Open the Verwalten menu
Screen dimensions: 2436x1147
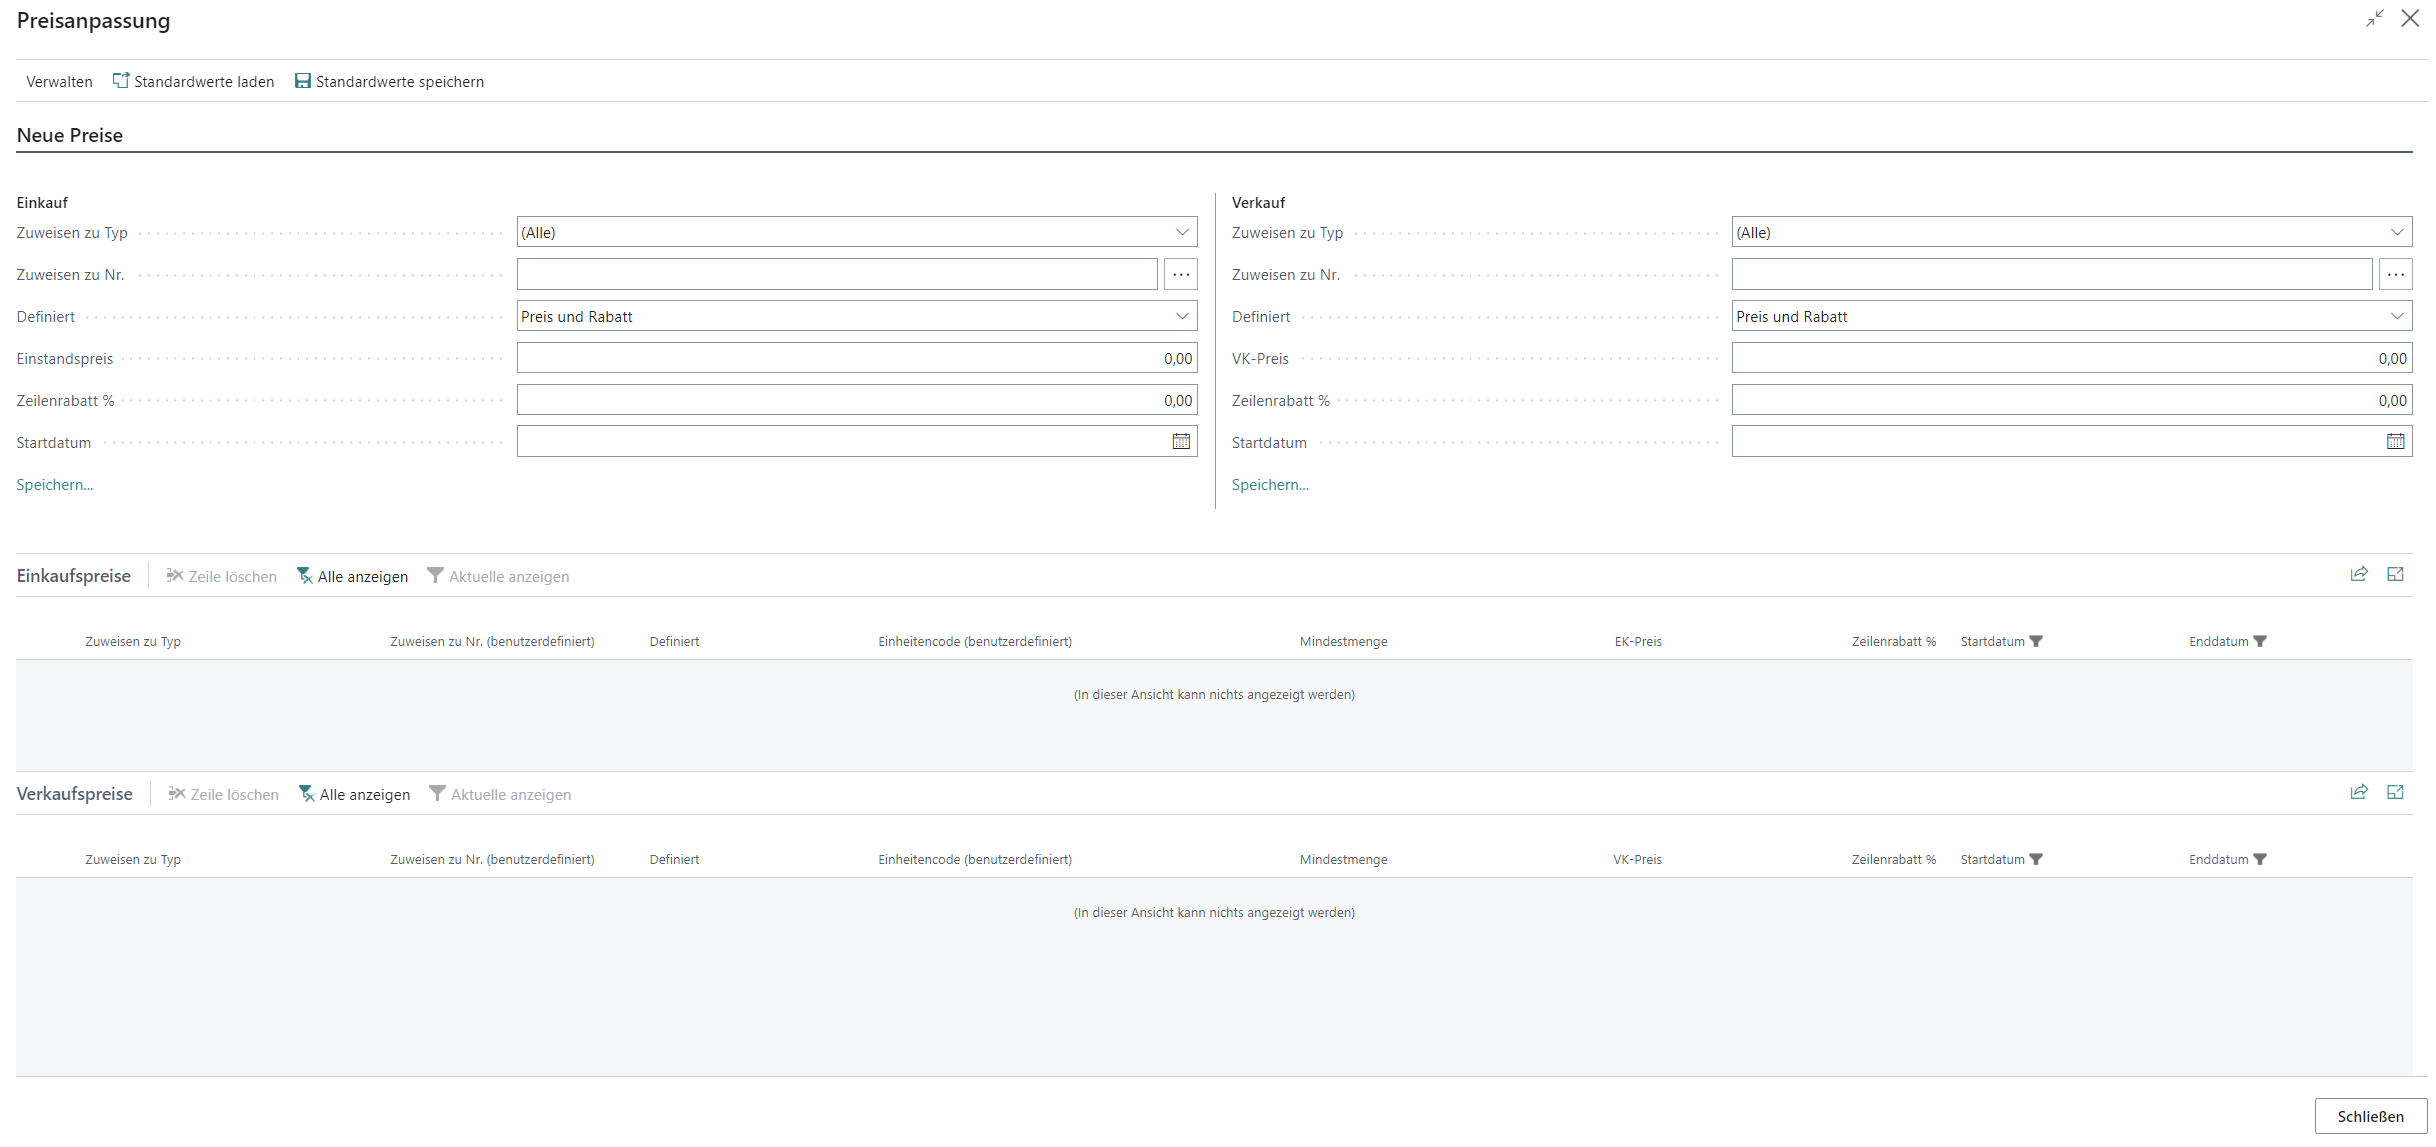[59, 82]
